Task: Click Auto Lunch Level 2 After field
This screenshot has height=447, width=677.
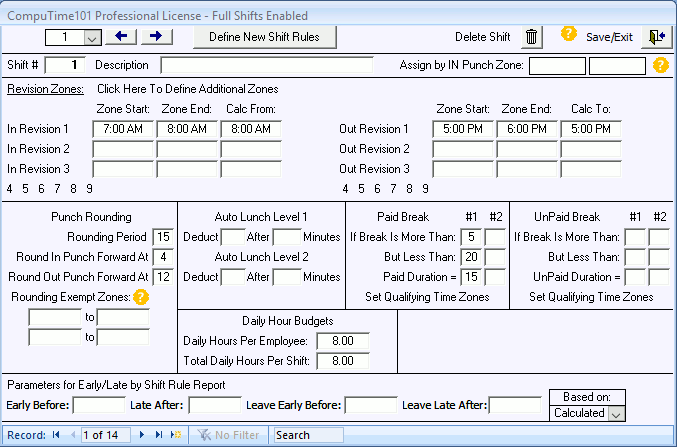Action: [x=287, y=277]
